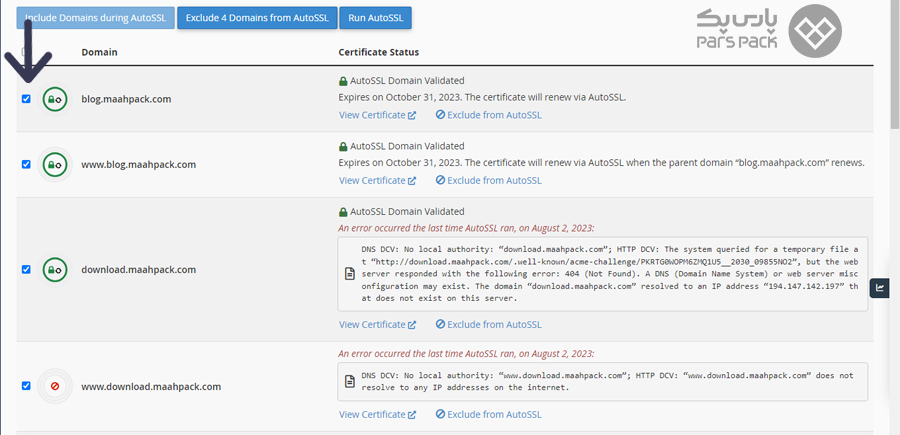Open View Certificate for www.blog.maahpack.com
Viewport: 900px width, 435px height.
(x=377, y=180)
